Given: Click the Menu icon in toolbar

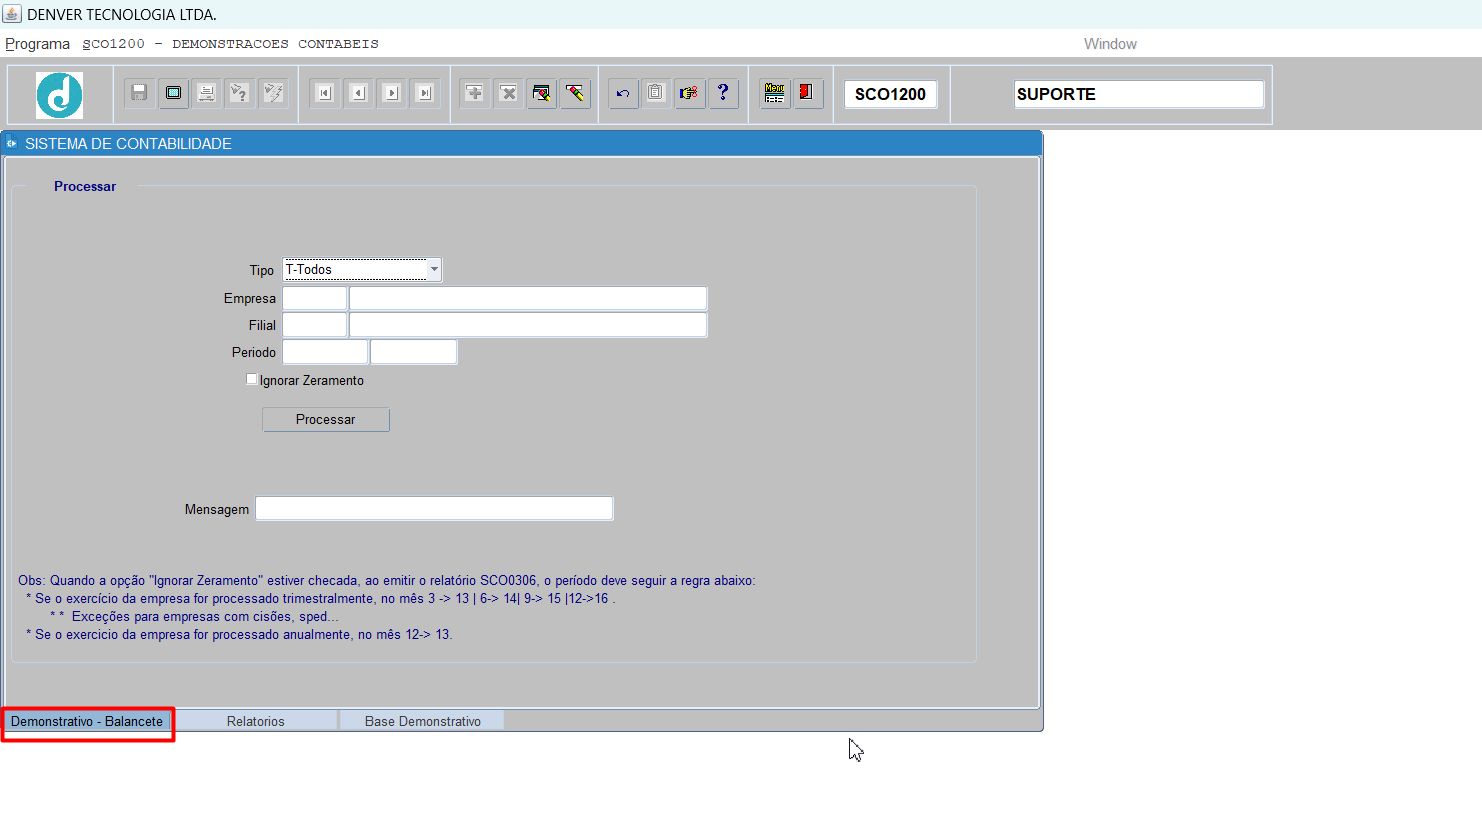Looking at the screenshot, I should click(x=774, y=93).
